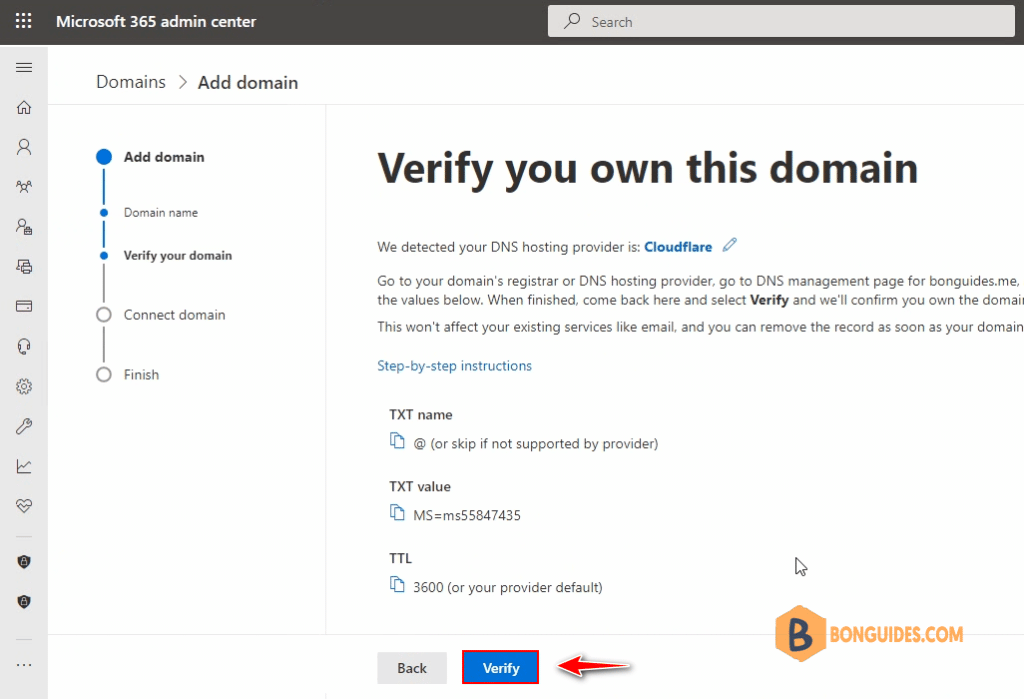The height and width of the screenshot is (699, 1024).
Task: Open Health heart icon in sidebar
Action: [24, 506]
